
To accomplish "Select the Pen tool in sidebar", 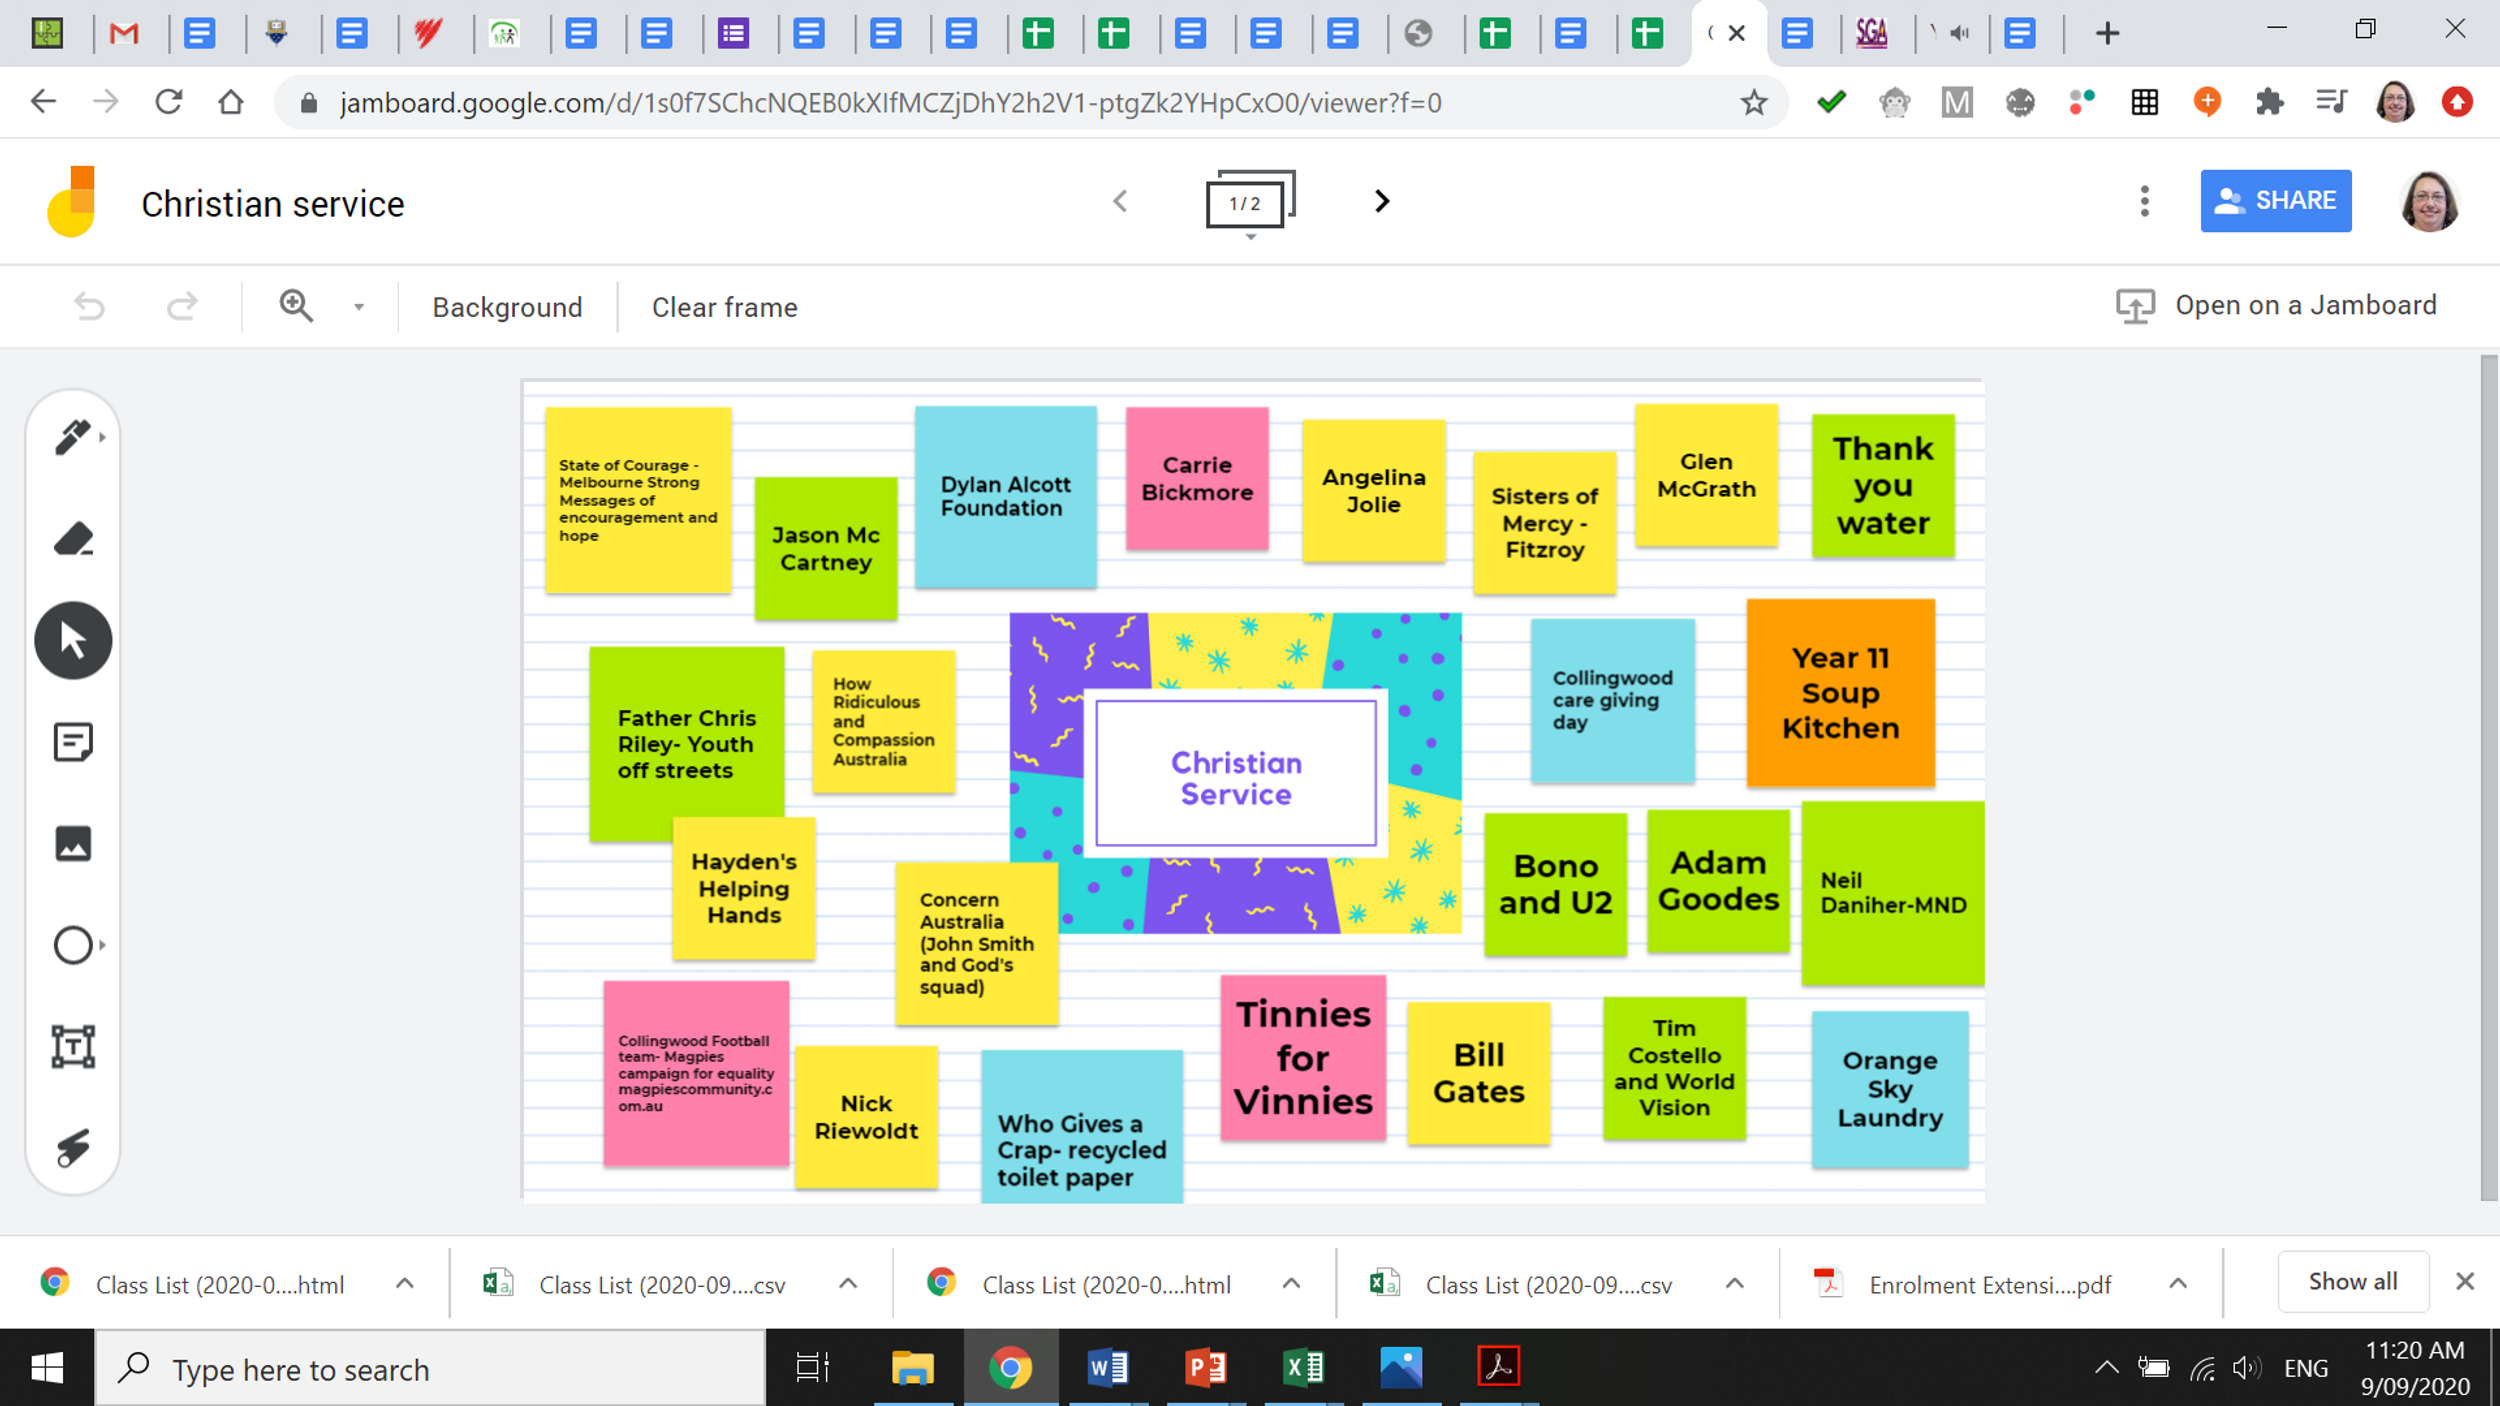I will pyautogui.click(x=72, y=437).
